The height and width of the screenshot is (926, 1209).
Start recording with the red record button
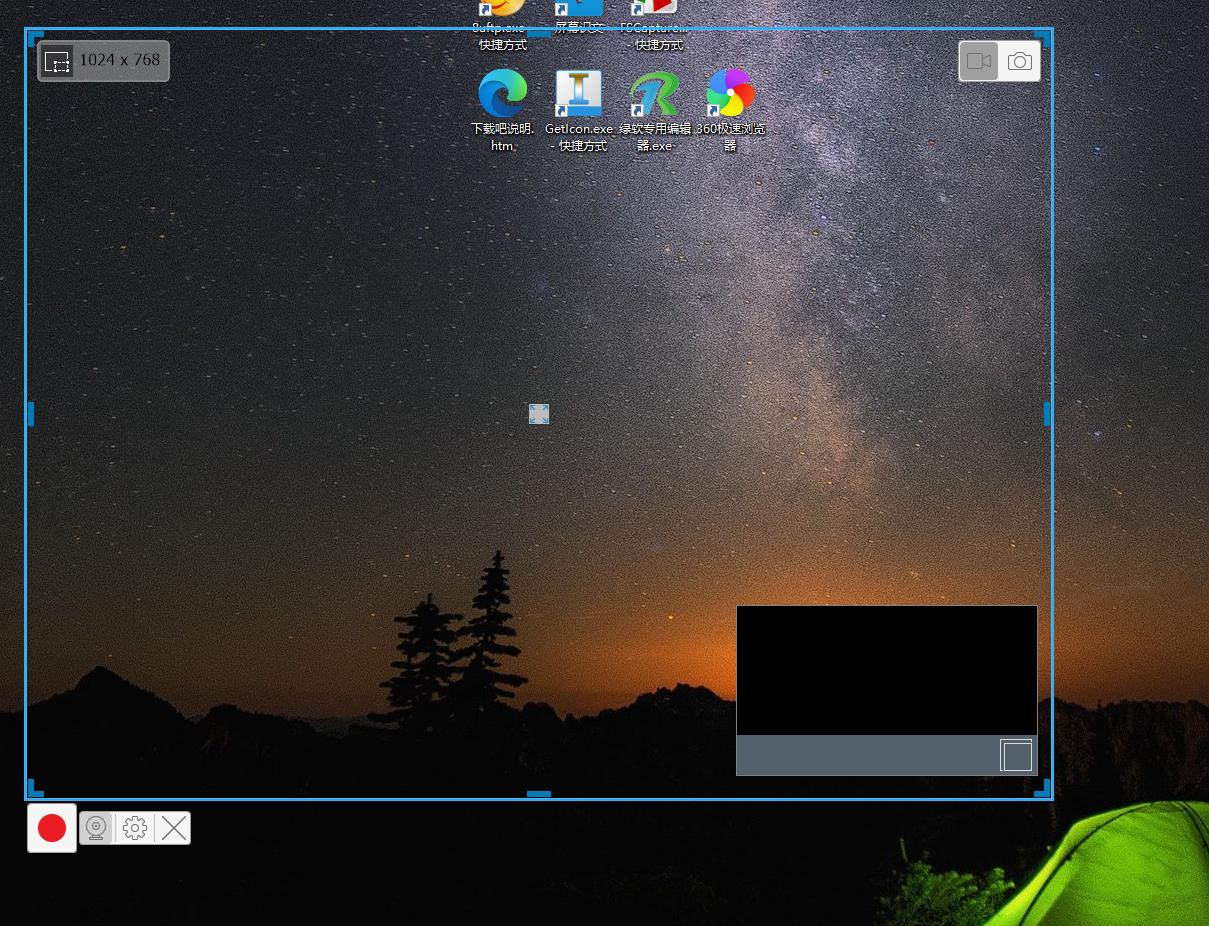[52, 828]
